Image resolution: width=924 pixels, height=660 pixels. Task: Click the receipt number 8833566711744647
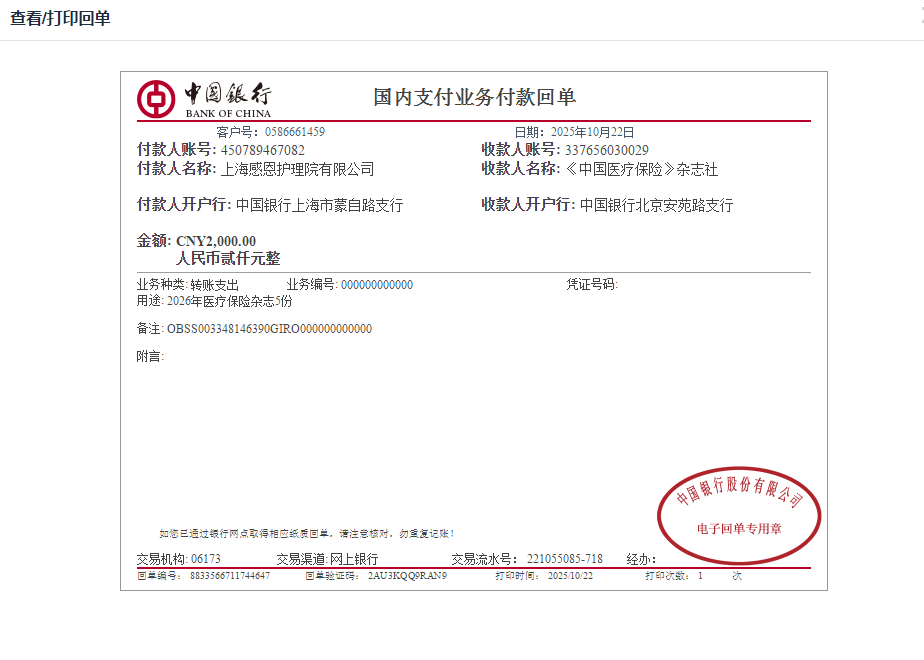click(229, 576)
